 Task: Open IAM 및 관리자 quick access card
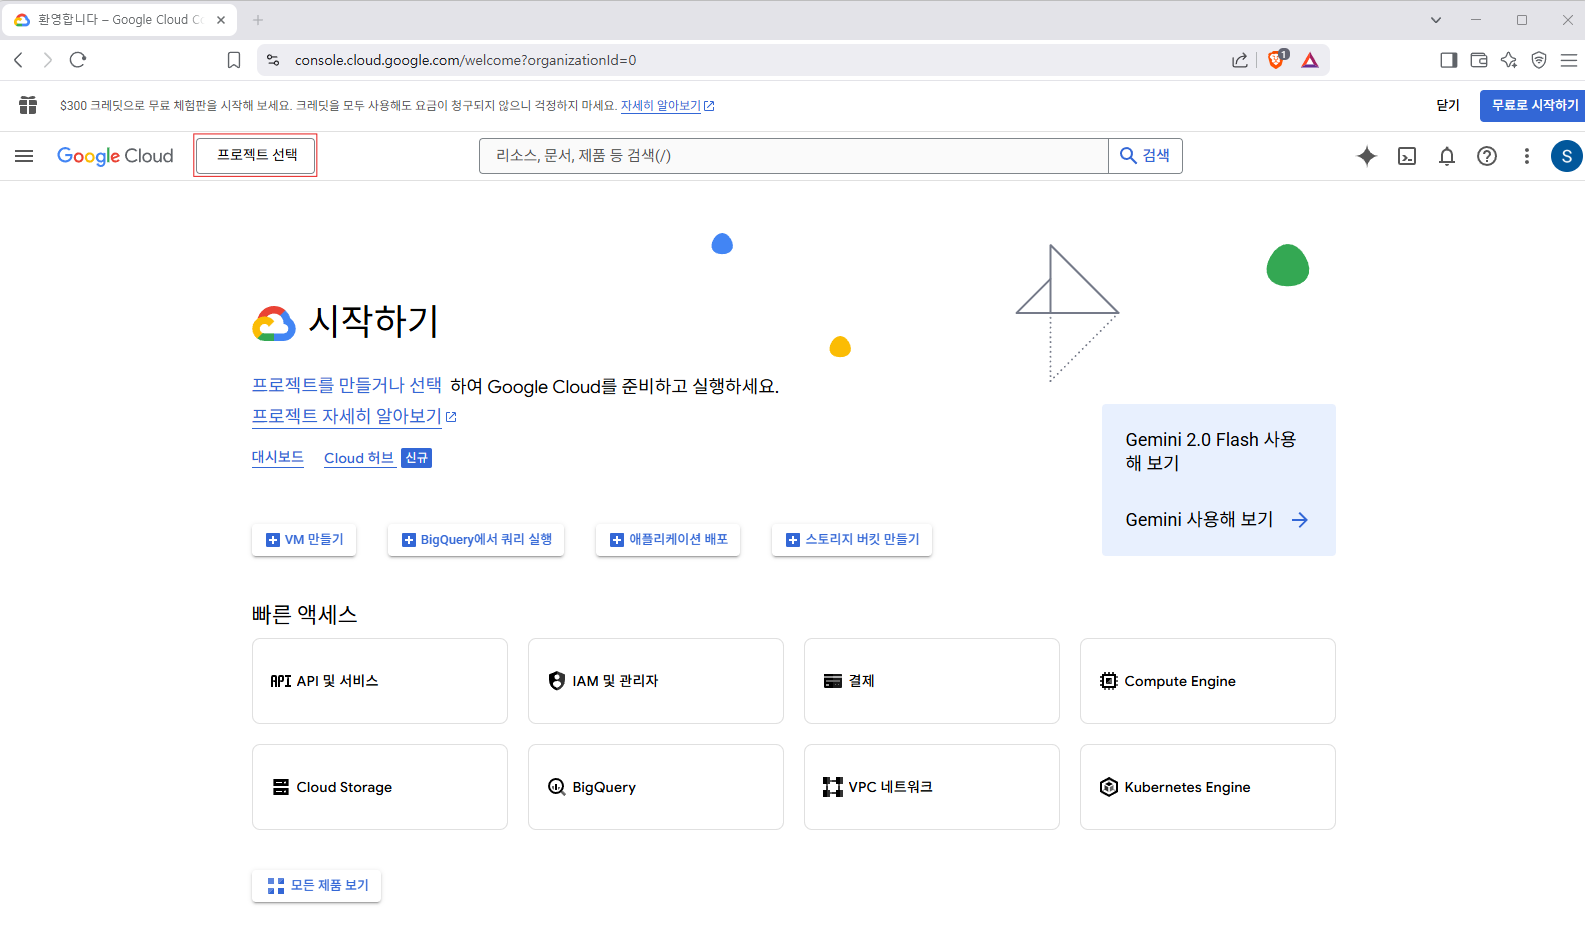tap(656, 681)
